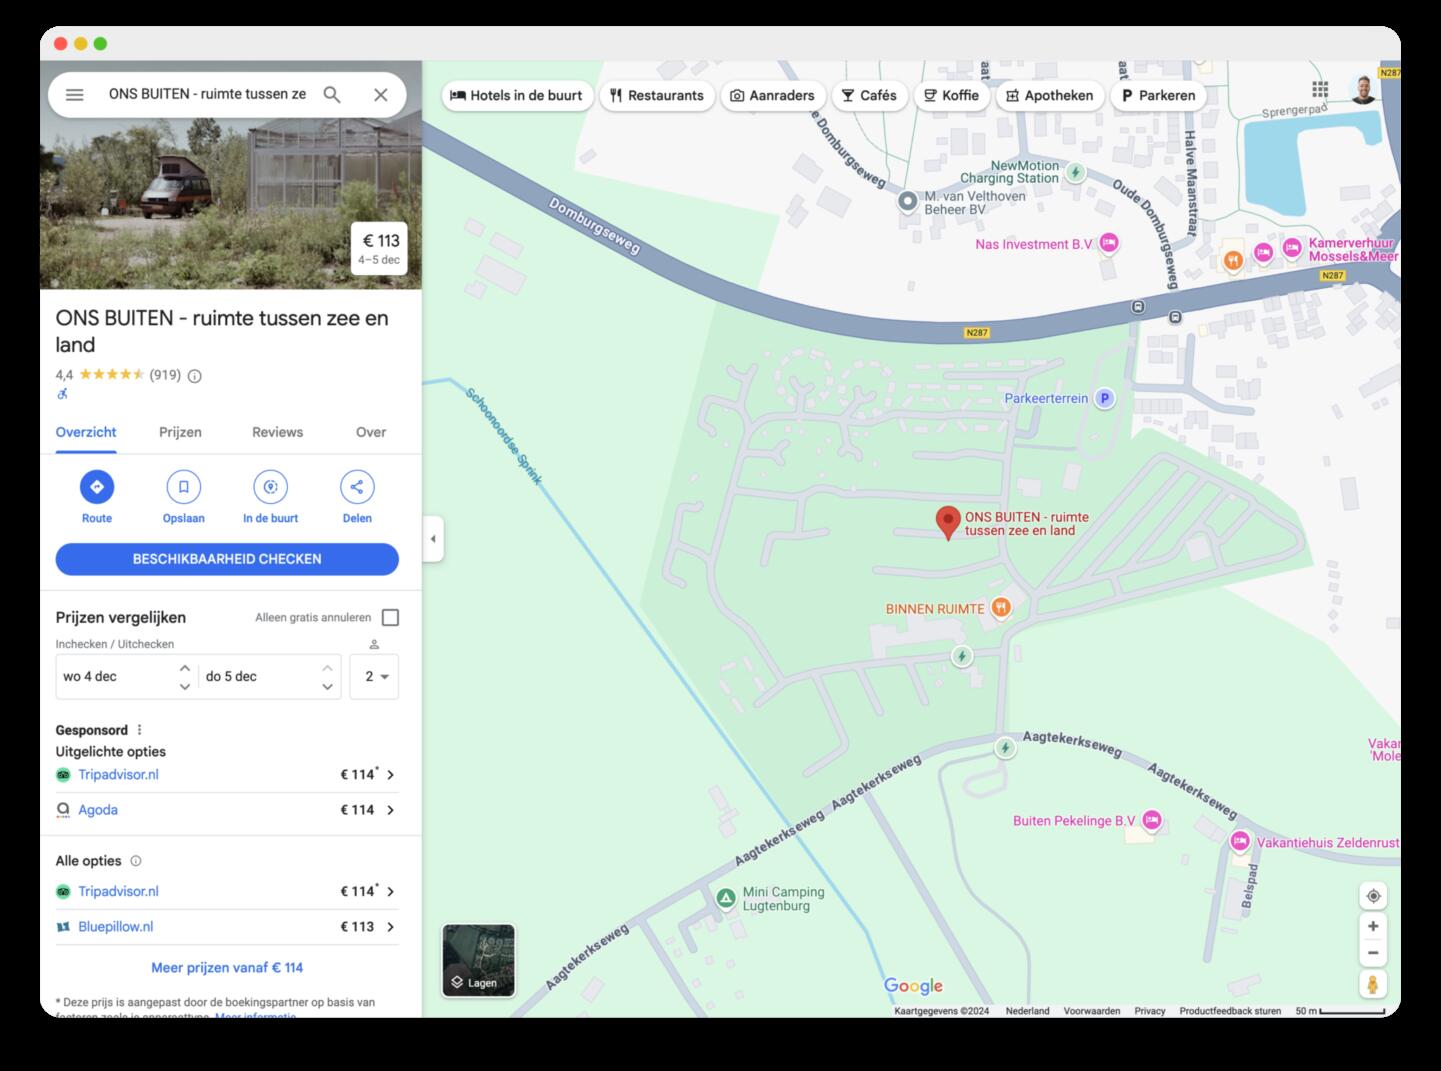Screen dimensions: 1441x1071
Task: Collapse the side panel with arrow toggle
Action: [433, 539]
